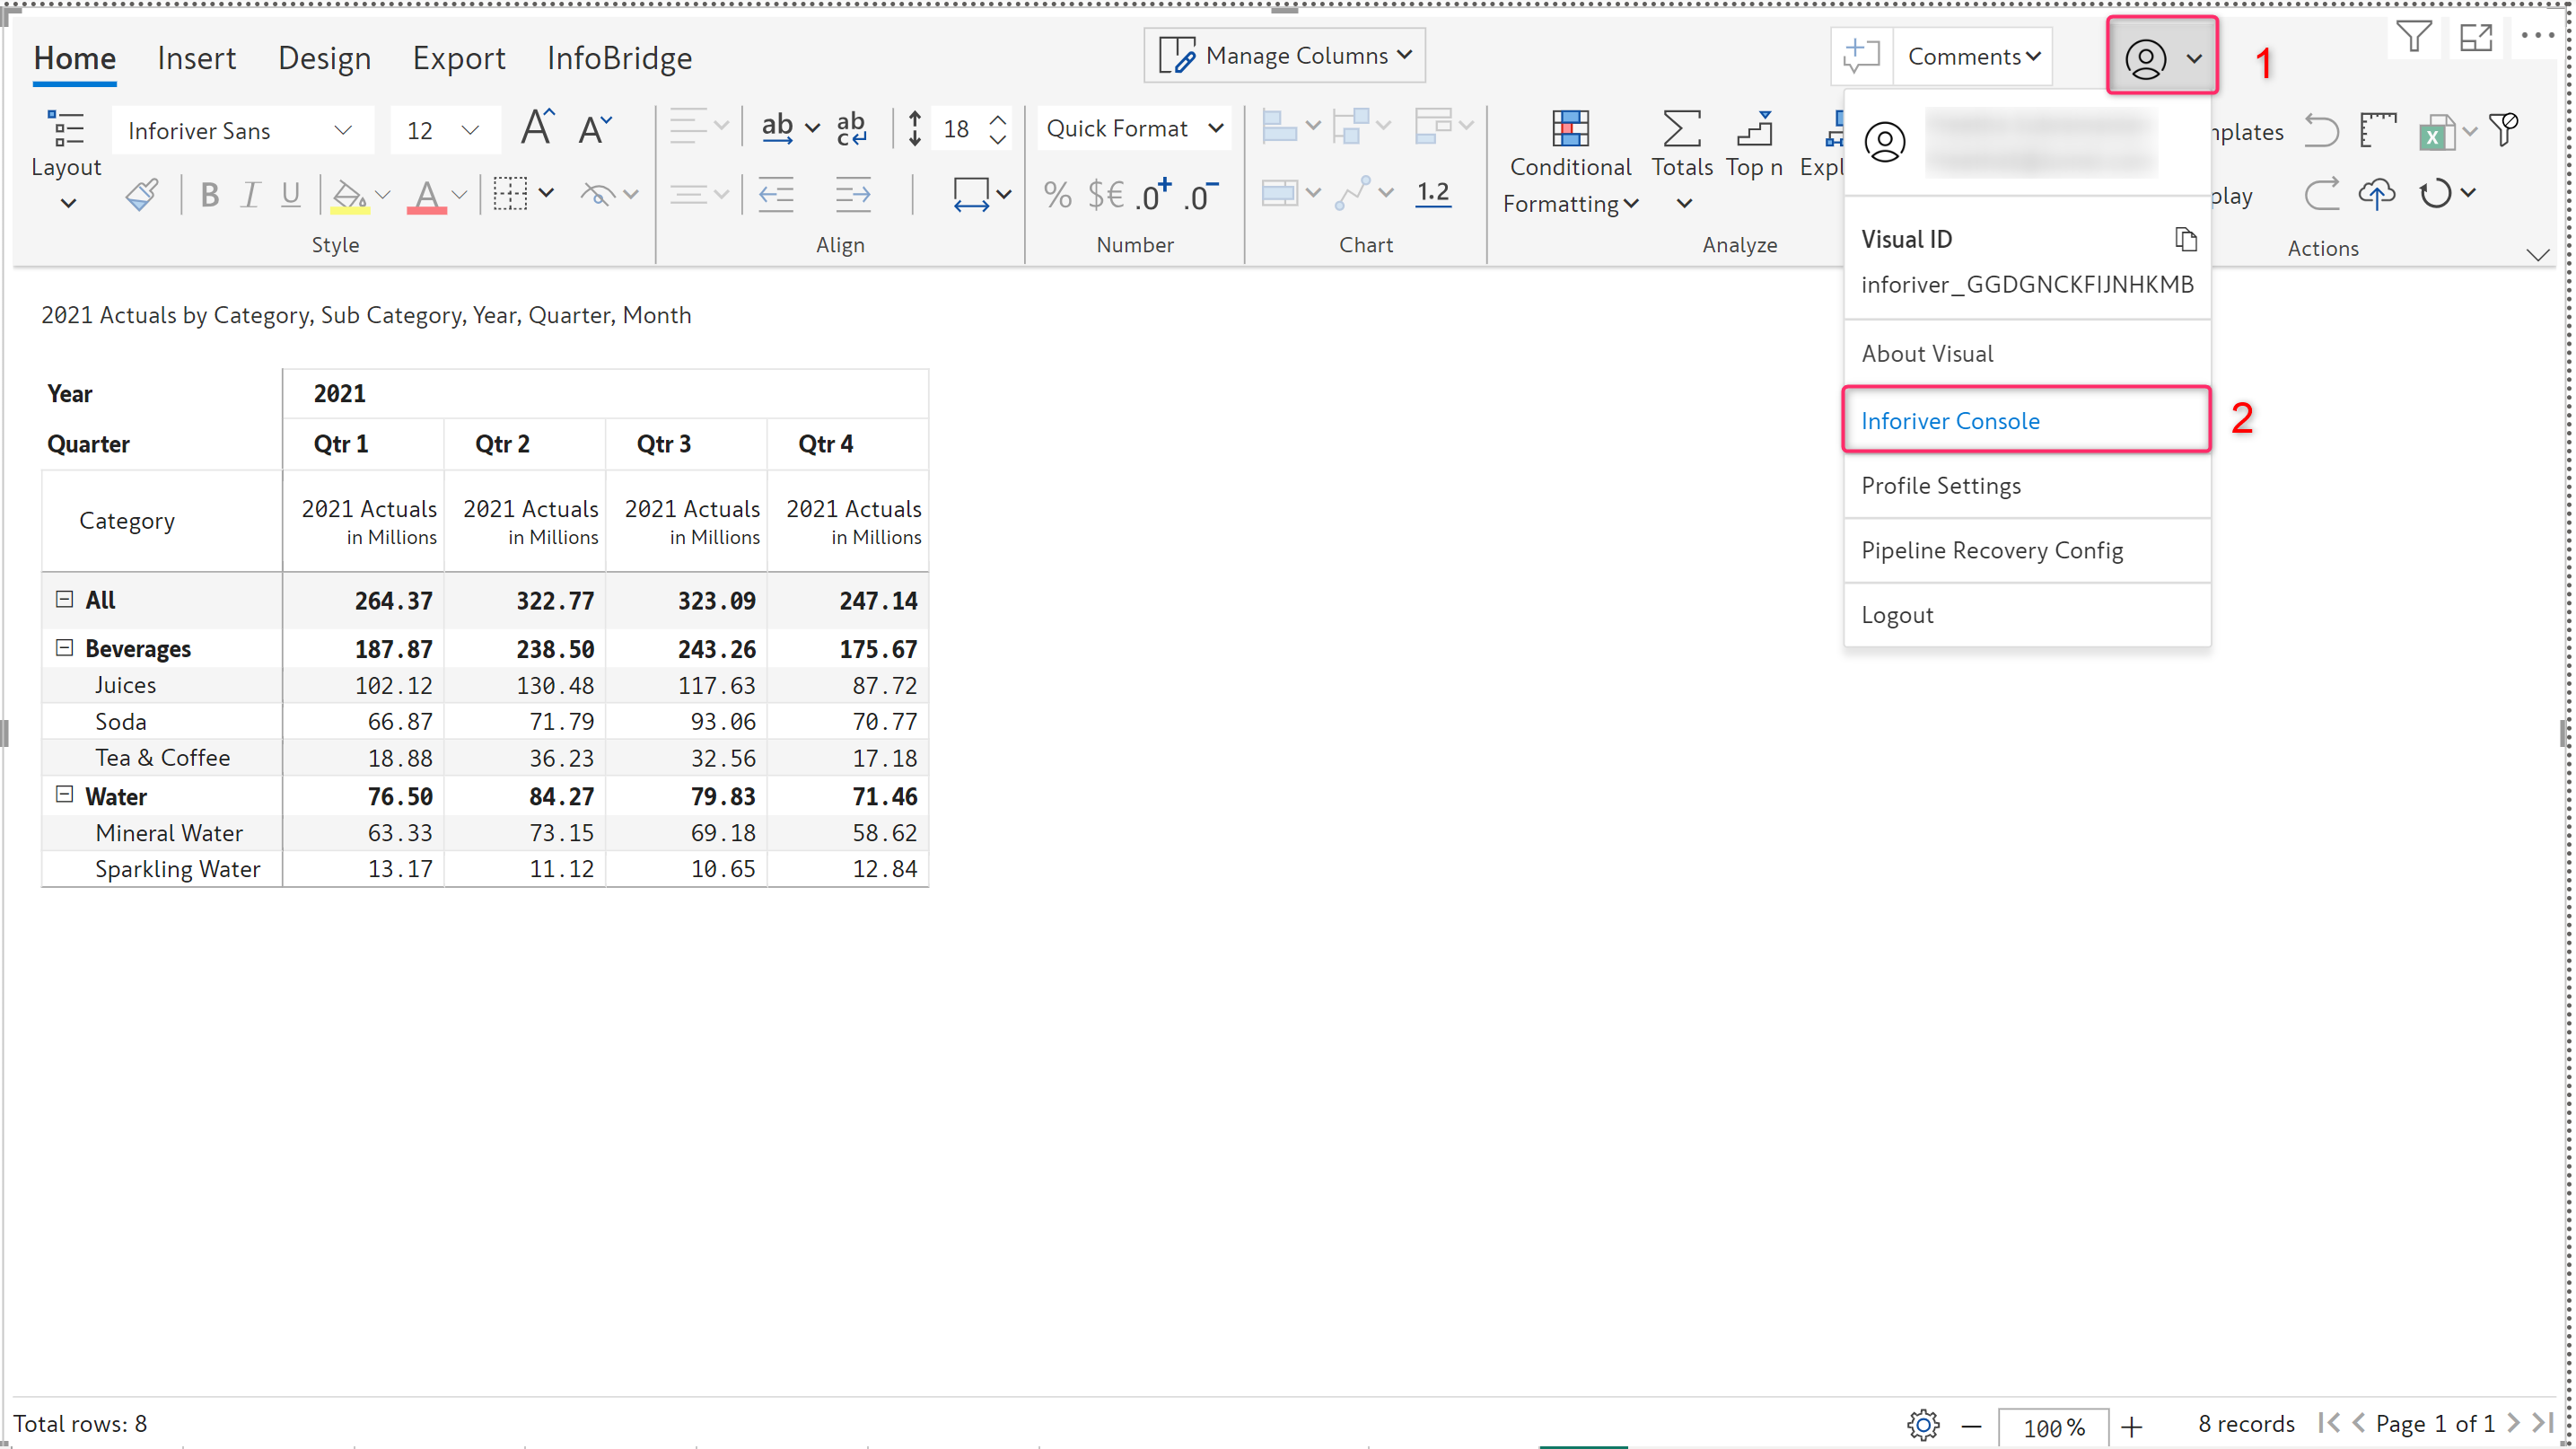This screenshot has height=1449, width=2576.
Task: Toggle italic text formatting
Action: (250, 195)
